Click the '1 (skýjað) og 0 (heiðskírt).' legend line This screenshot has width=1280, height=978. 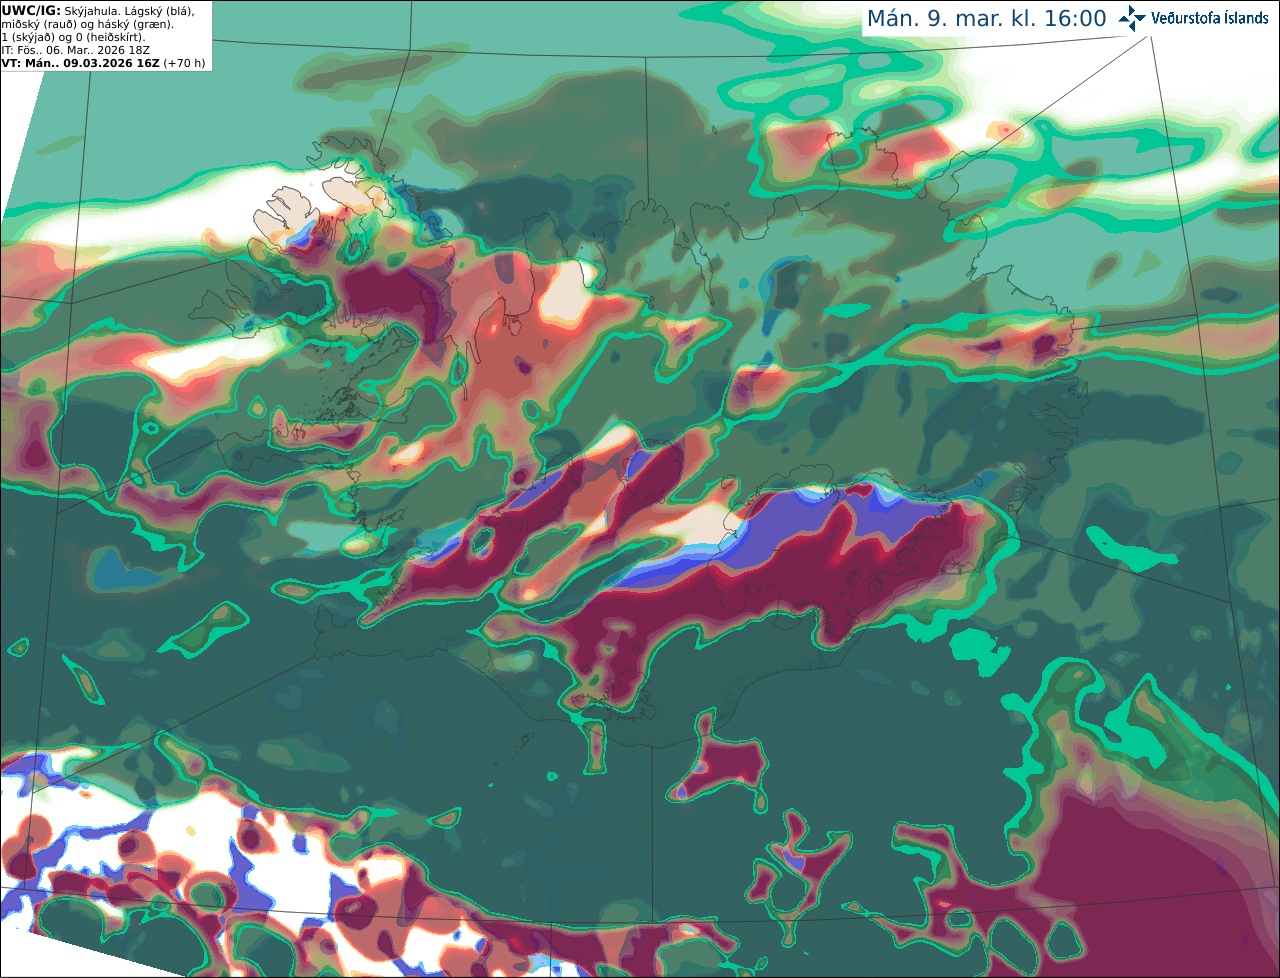pyautogui.click(x=73, y=37)
